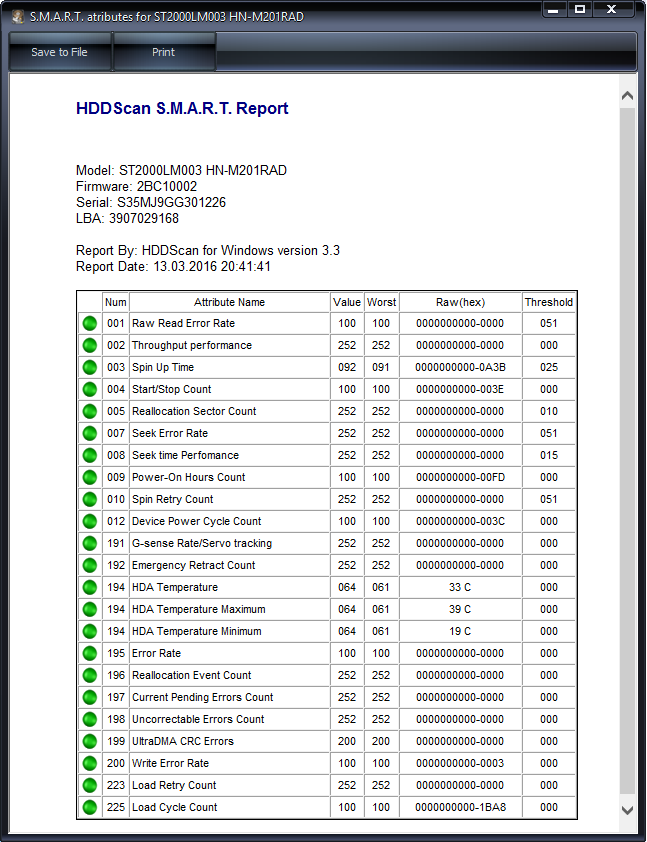This screenshot has height=842, width=647.
Task: Click the green status icon for Load Cycle Count
Action: [90, 808]
